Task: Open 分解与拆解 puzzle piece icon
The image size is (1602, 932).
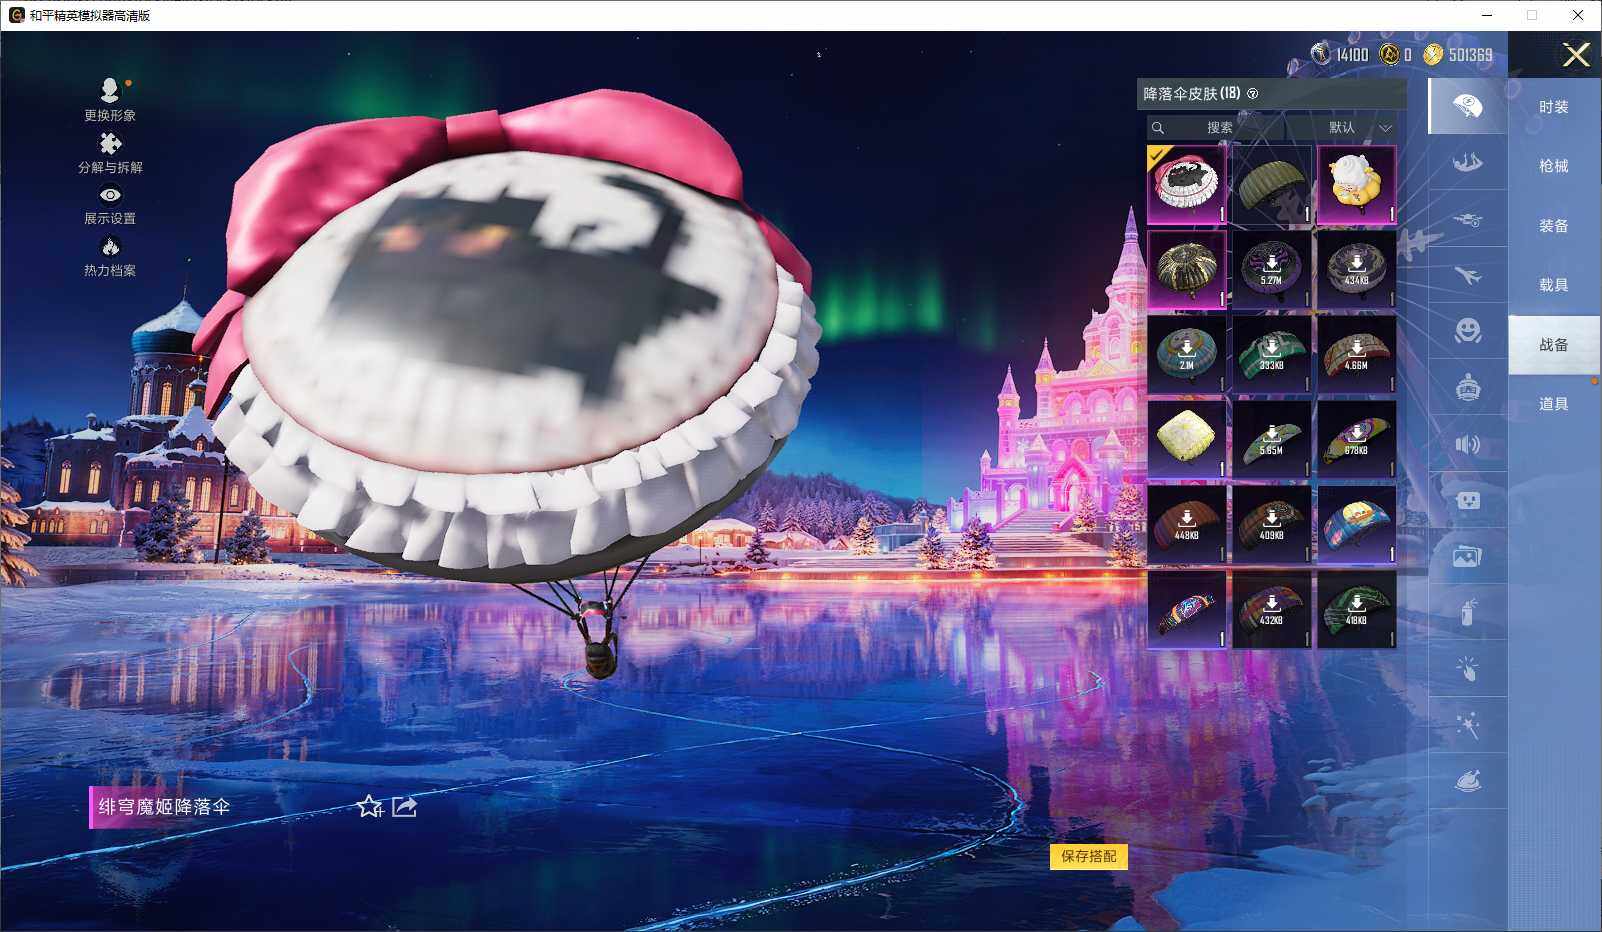Action: pos(110,144)
